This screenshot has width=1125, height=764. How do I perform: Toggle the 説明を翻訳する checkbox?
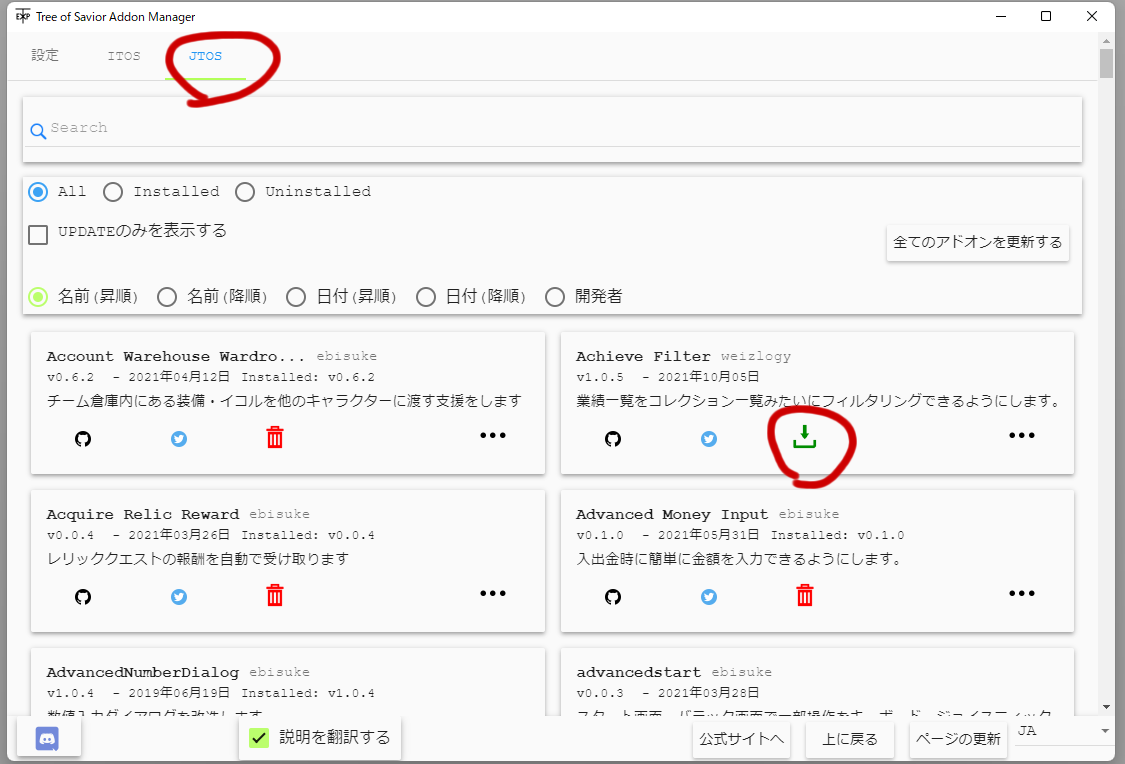pos(259,737)
